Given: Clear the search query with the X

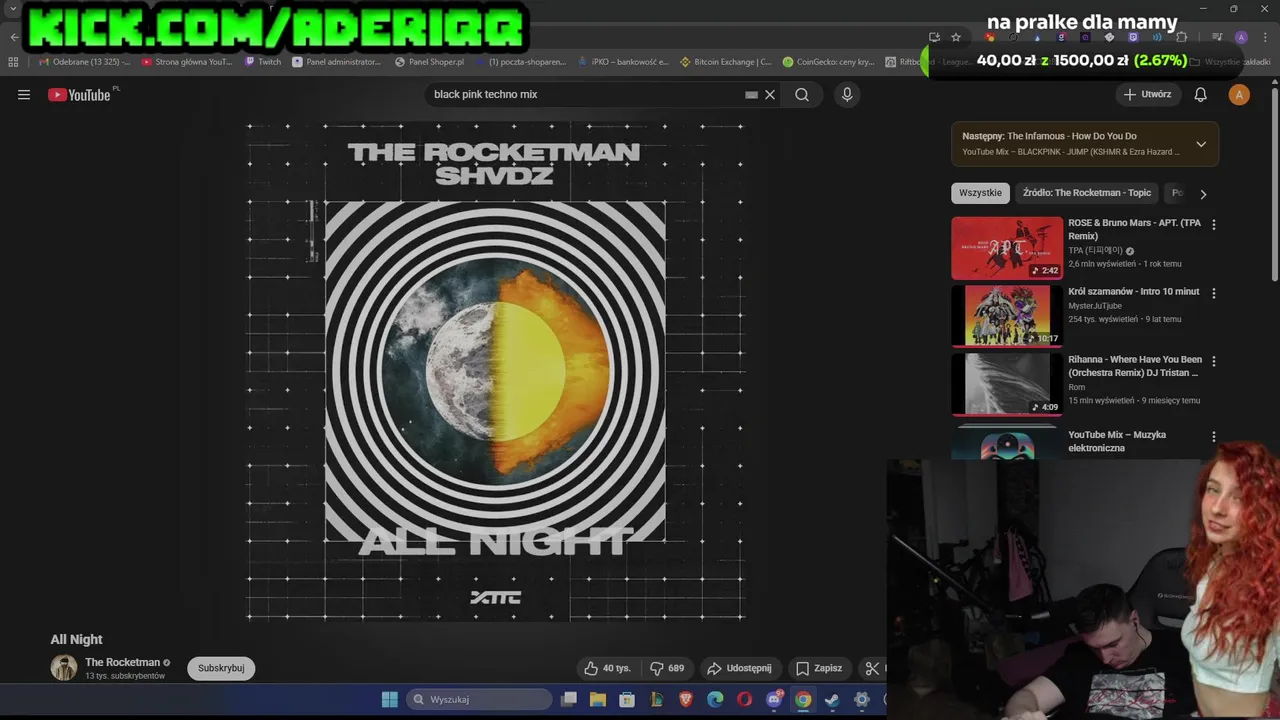Looking at the screenshot, I should (x=770, y=95).
